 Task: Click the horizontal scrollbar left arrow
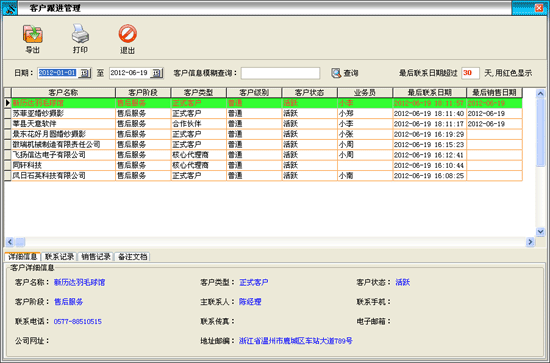[x=10, y=242]
